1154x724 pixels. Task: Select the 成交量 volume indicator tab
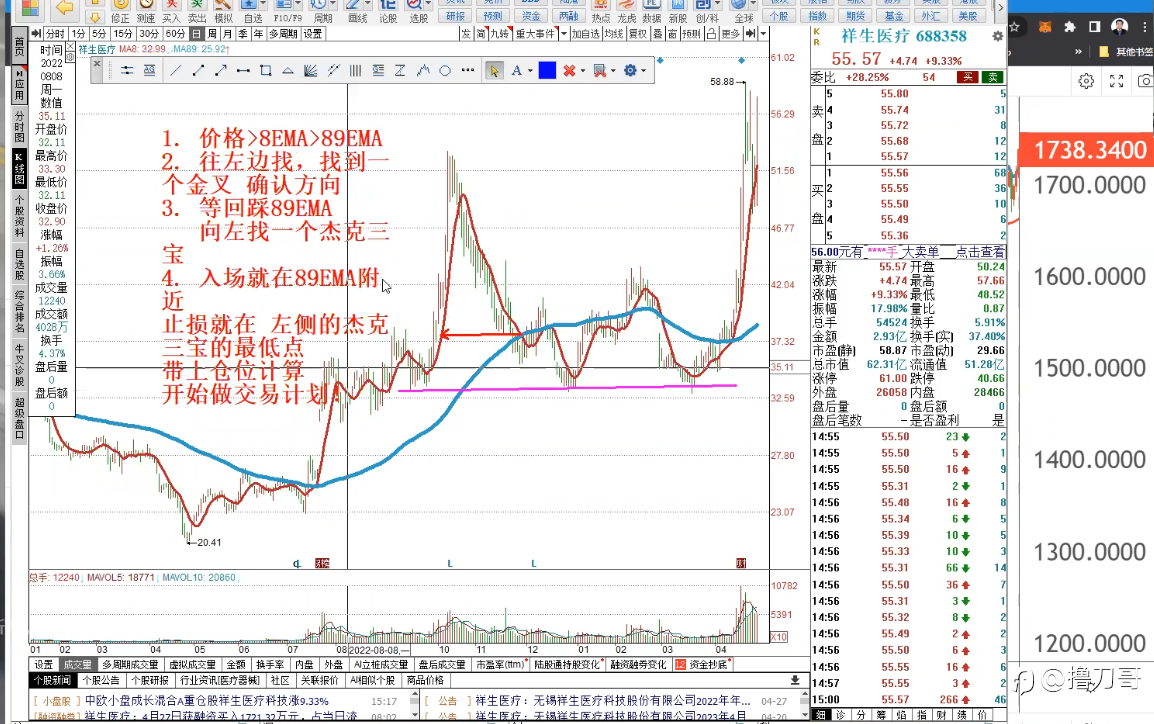click(x=77, y=664)
